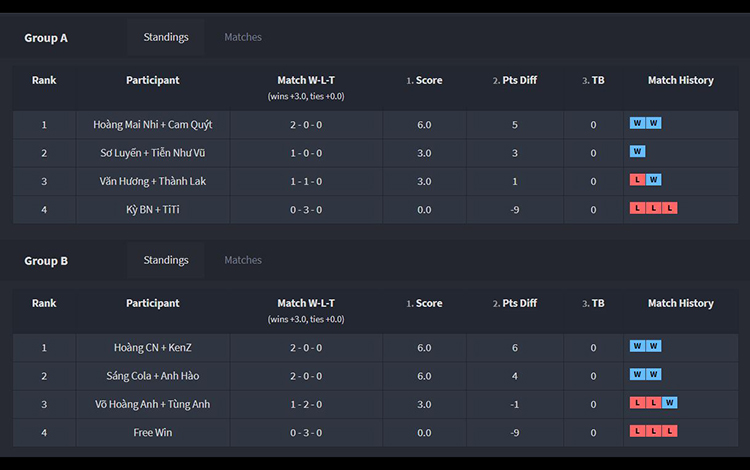Image resolution: width=750 pixels, height=470 pixels.
Task: Click last L badge for Kỳ BN + TiTi
Action: pyautogui.click(x=670, y=208)
